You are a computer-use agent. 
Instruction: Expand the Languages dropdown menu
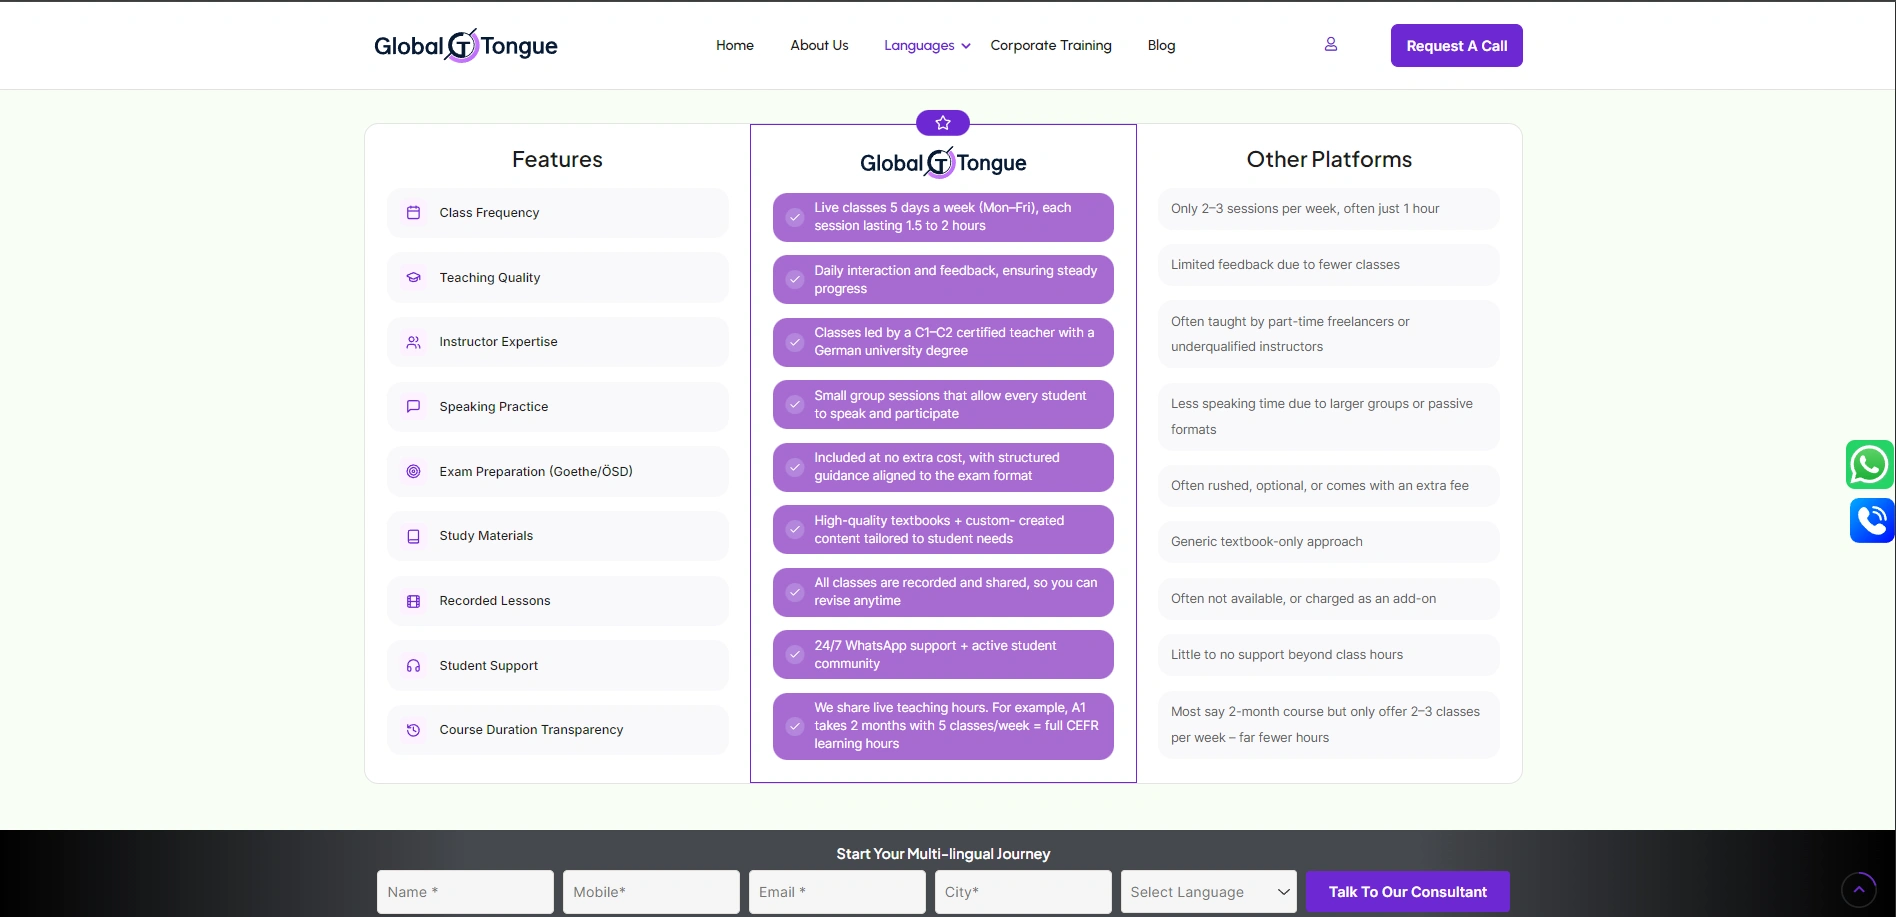point(919,46)
